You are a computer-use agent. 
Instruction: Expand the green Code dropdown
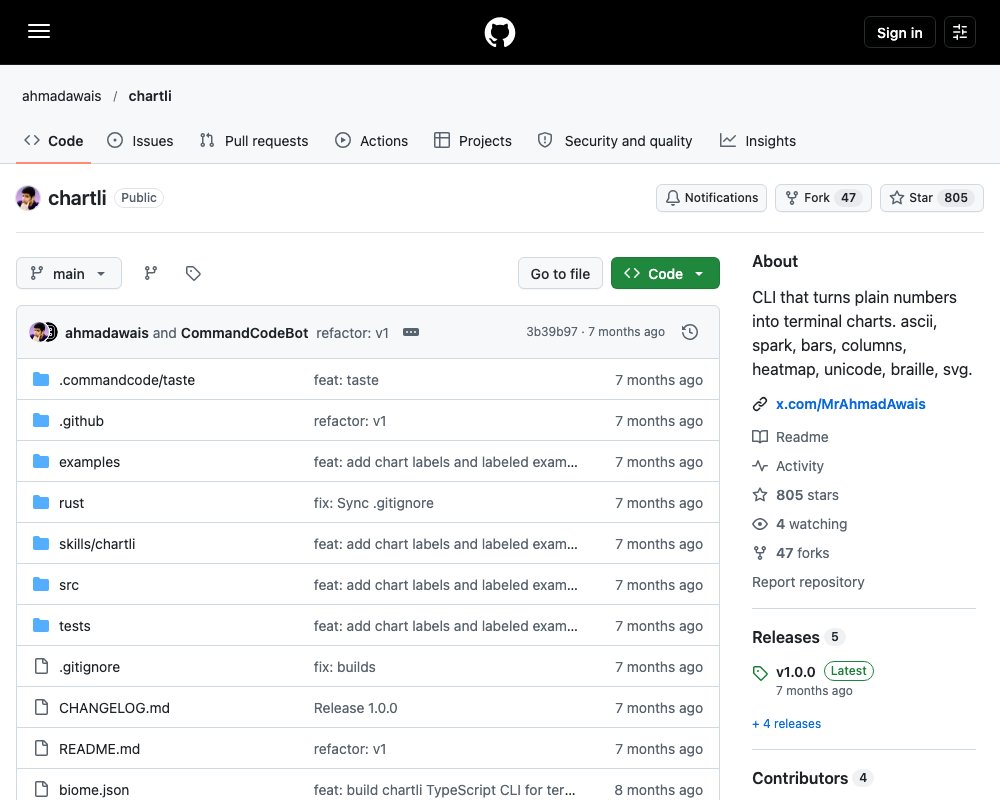pos(665,274)
